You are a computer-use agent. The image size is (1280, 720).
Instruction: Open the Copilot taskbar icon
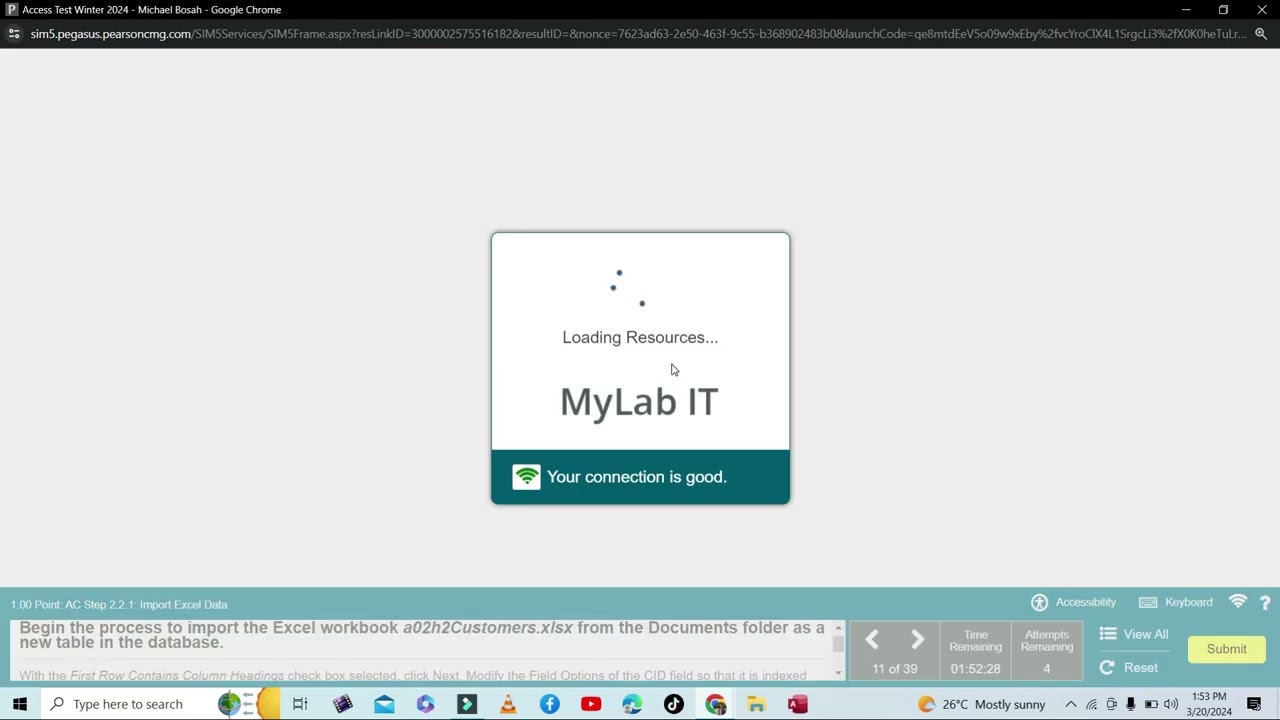click(x=426, y=704)
